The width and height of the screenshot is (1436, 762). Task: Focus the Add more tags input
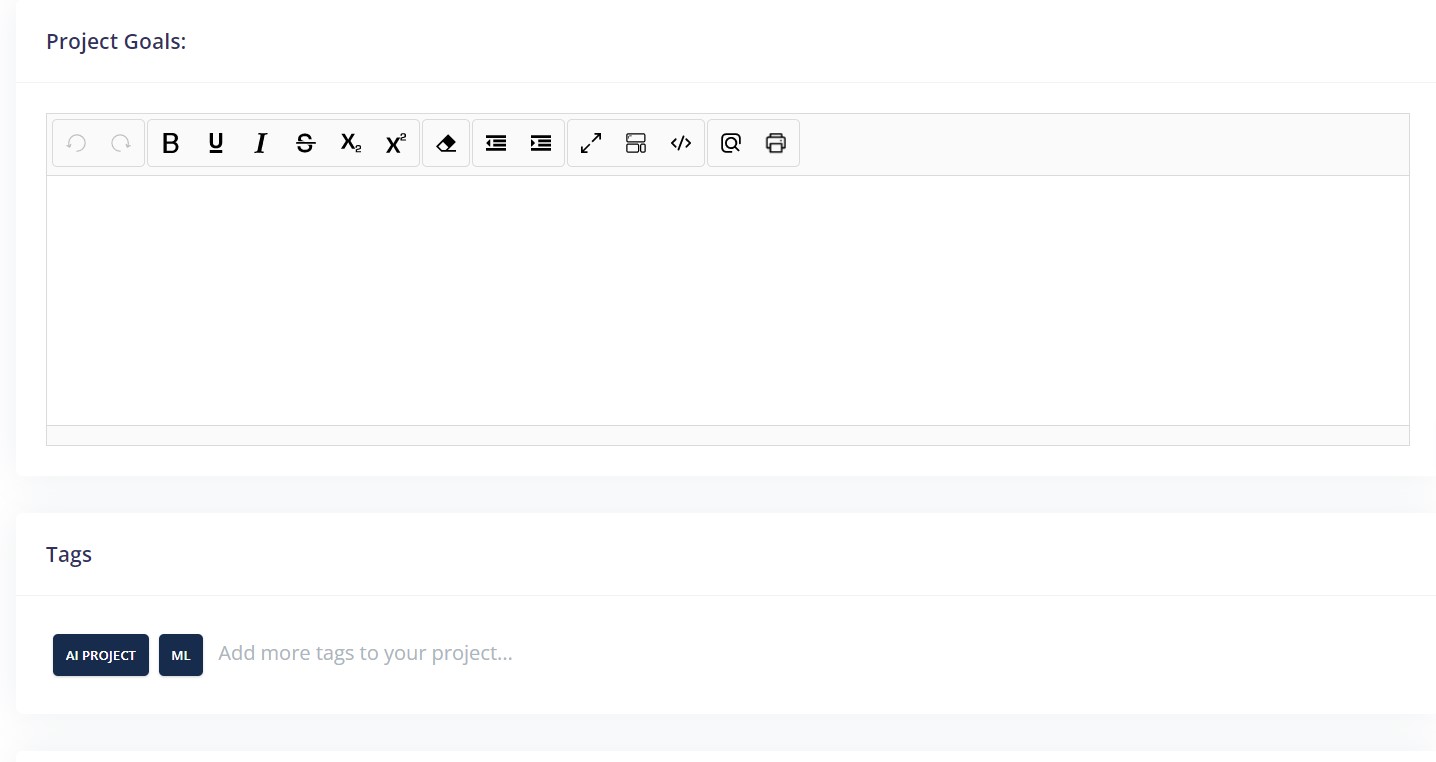[x=365, y=654]
